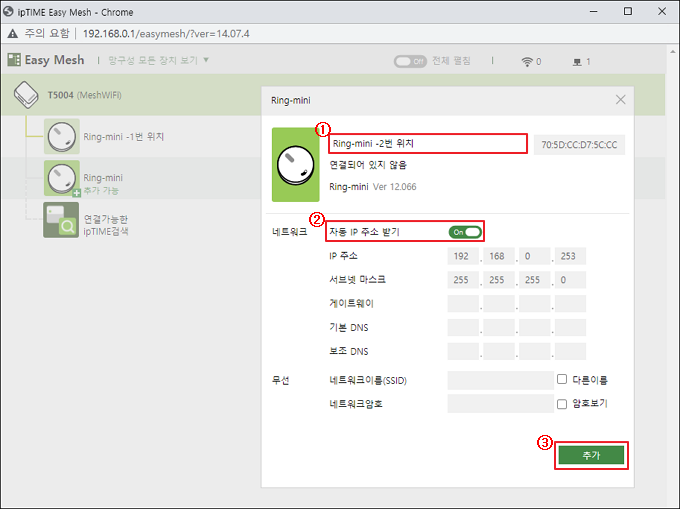Click the address bar URL
The width and height of the screenshot is (680, 509).
pos(166,33)
